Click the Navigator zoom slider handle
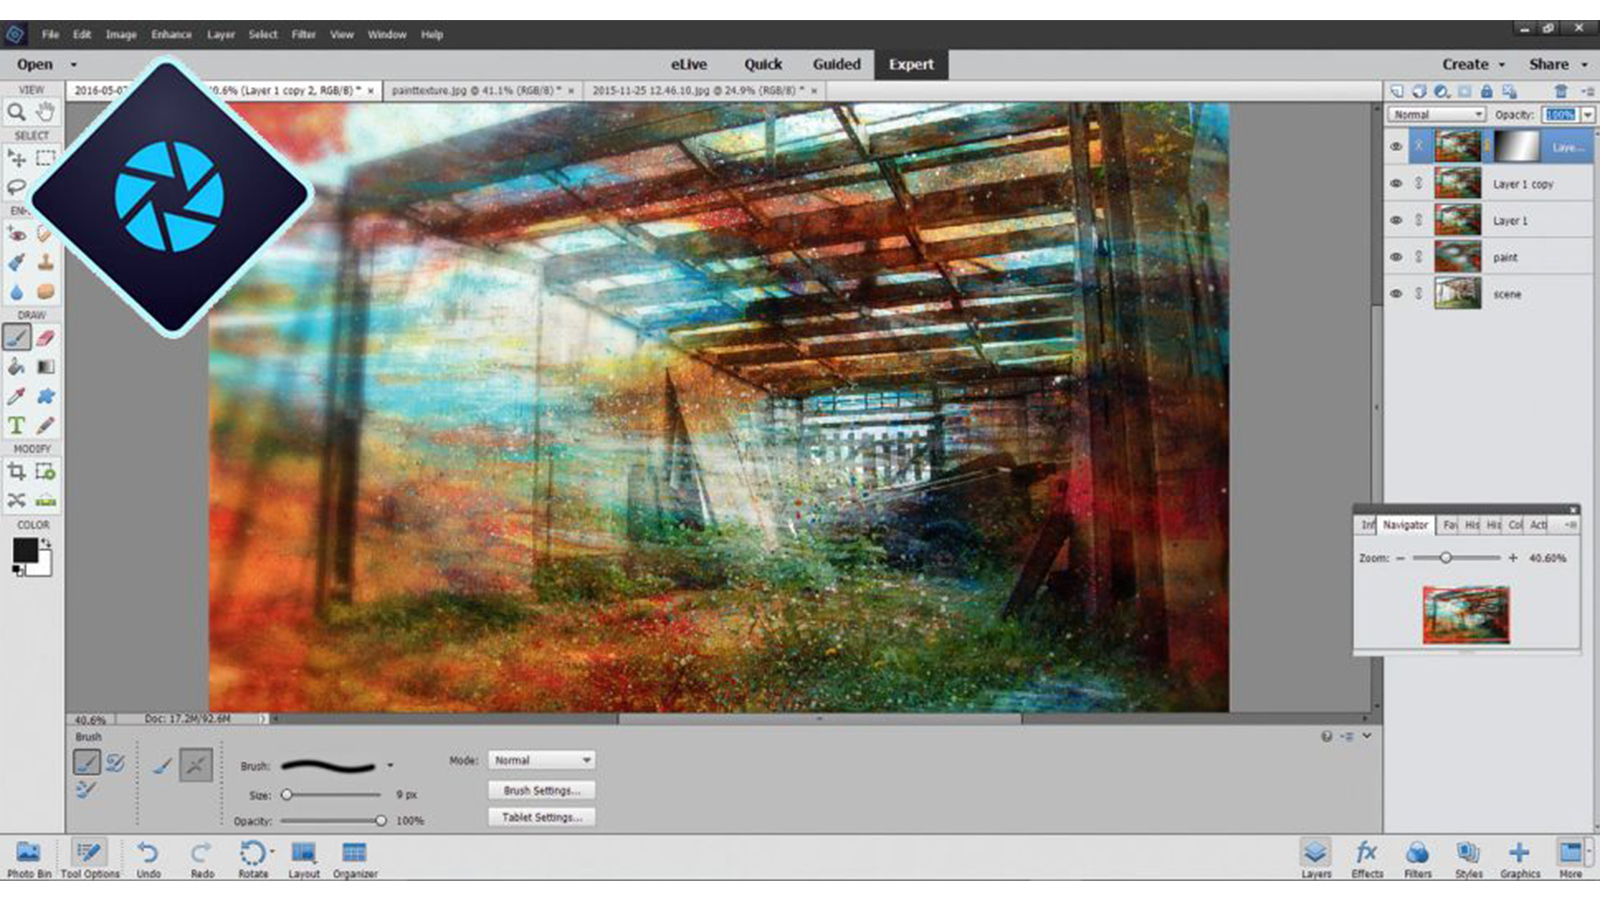This screenshot has height=900, width=1600. click(1445, 558)
